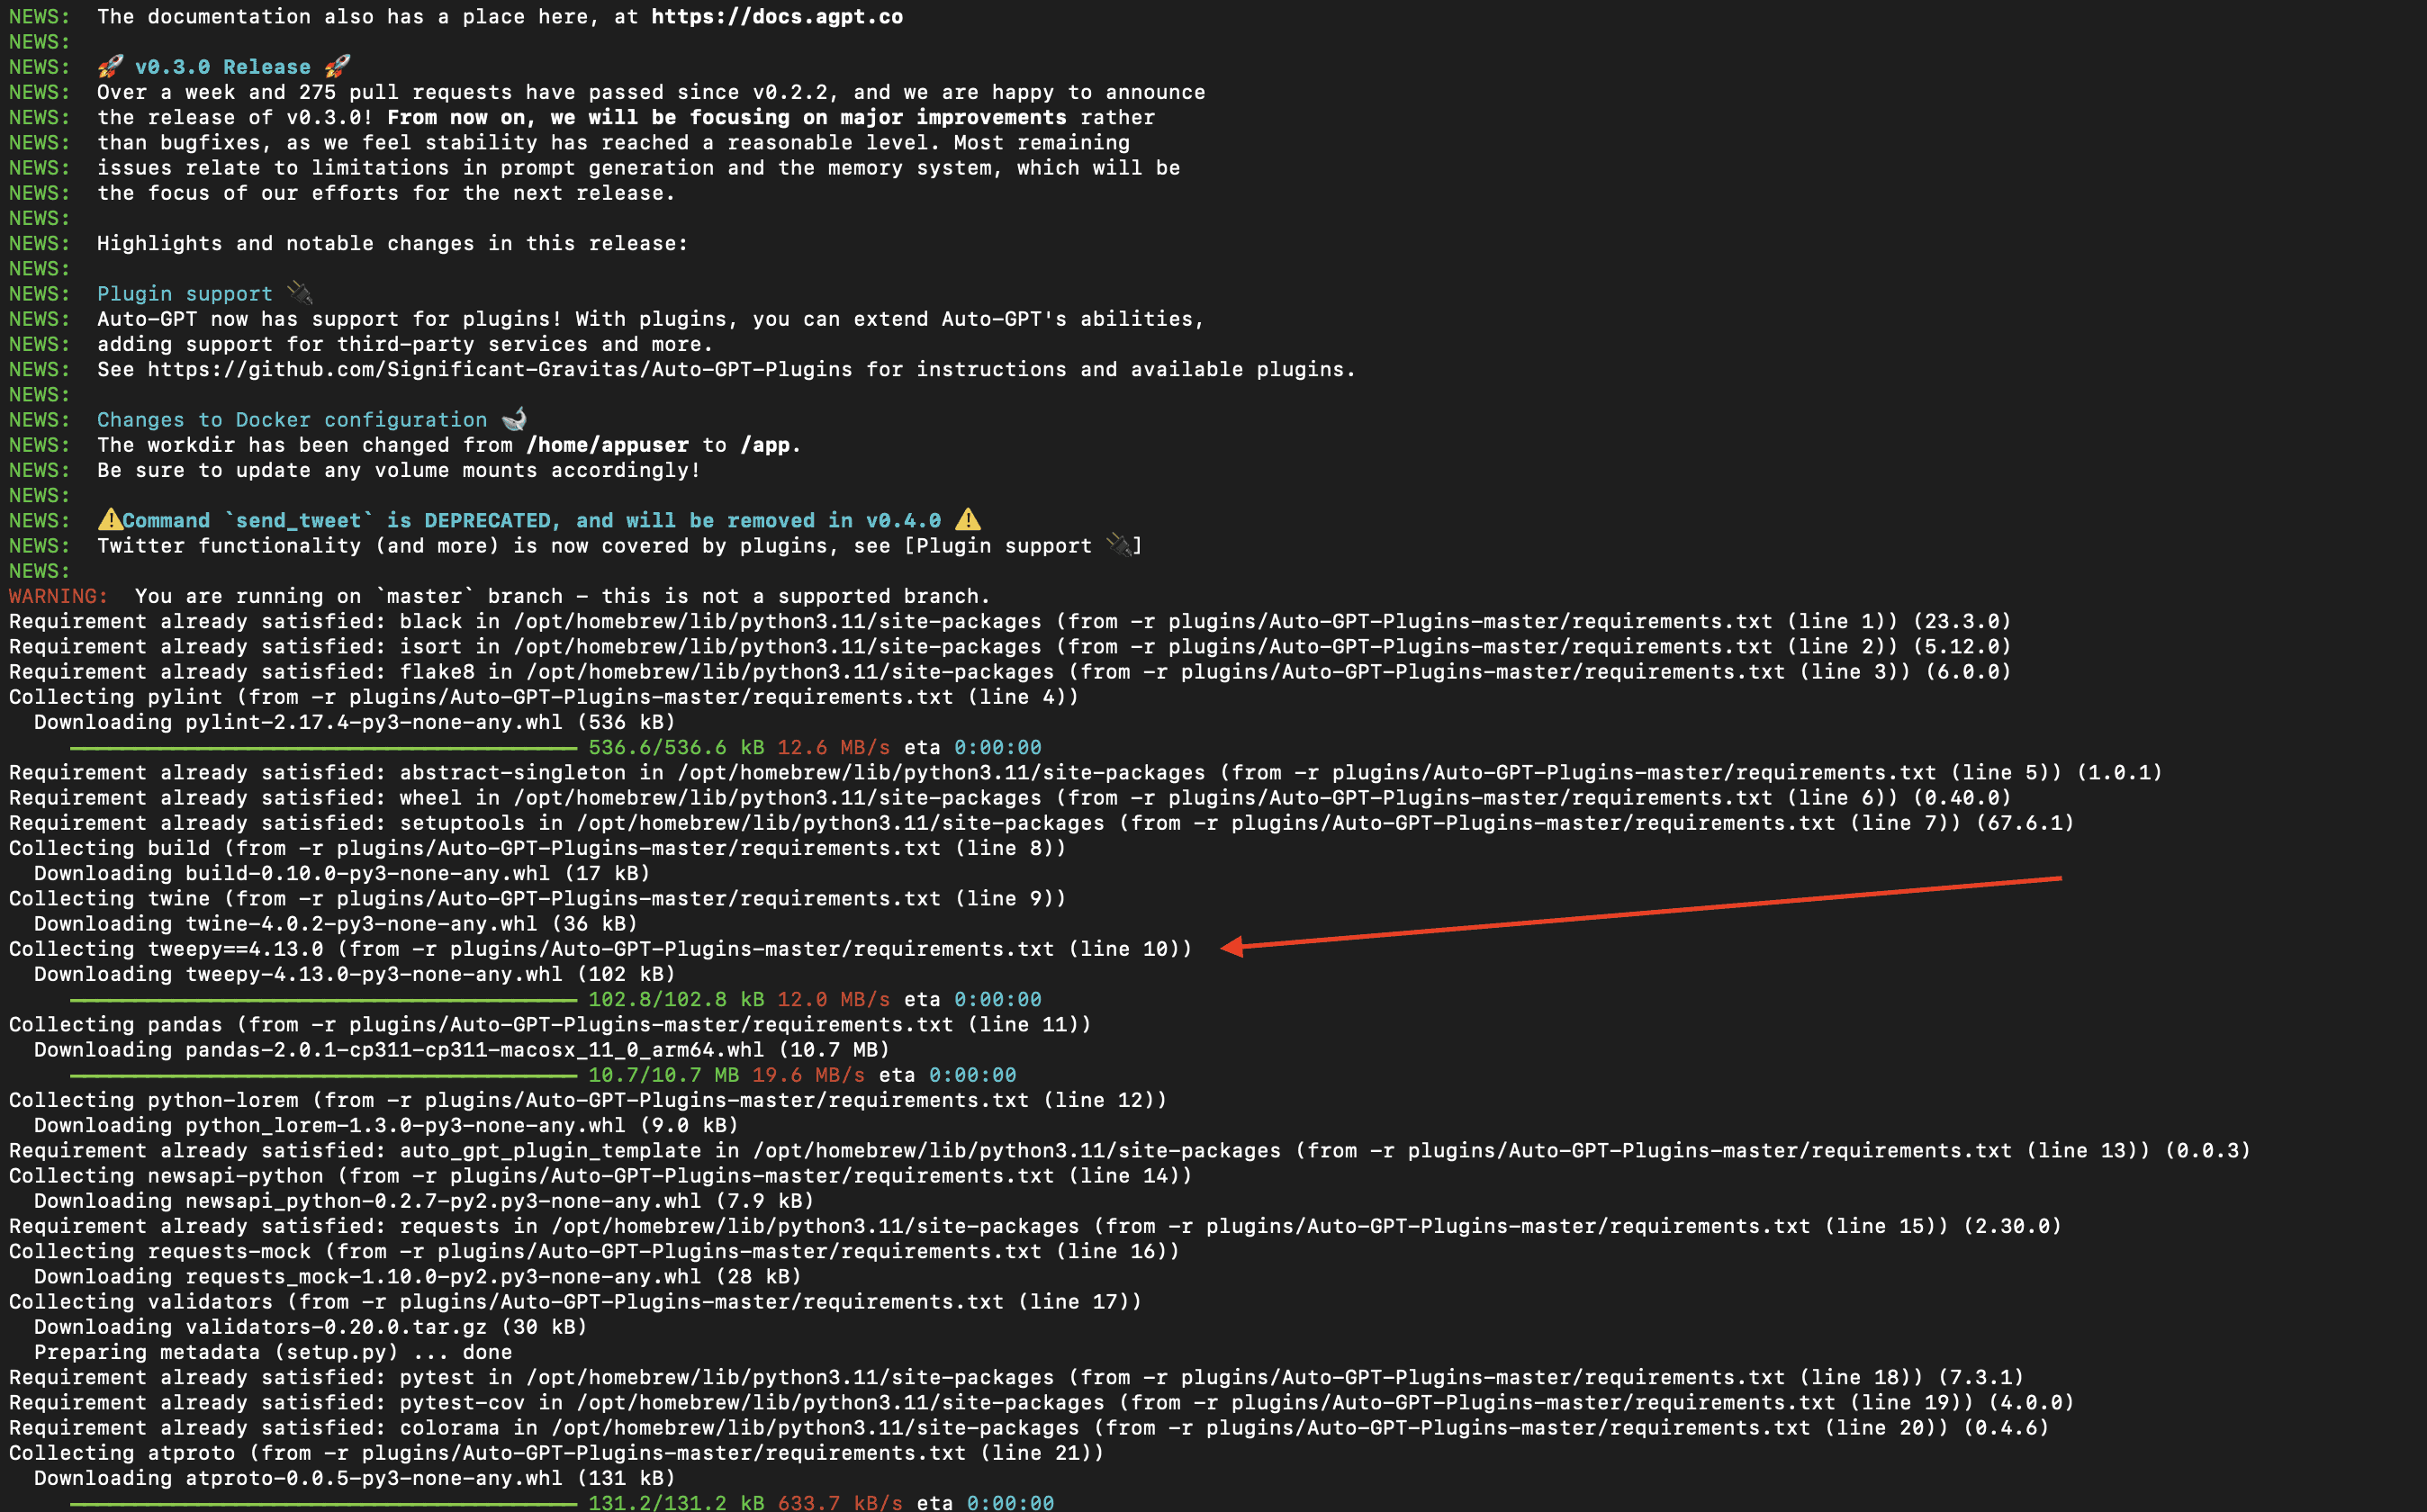Click the atproto download progress bar
This screenshot has height=1512, width=2427.
pyautogui.click(x=323, y=1503)
